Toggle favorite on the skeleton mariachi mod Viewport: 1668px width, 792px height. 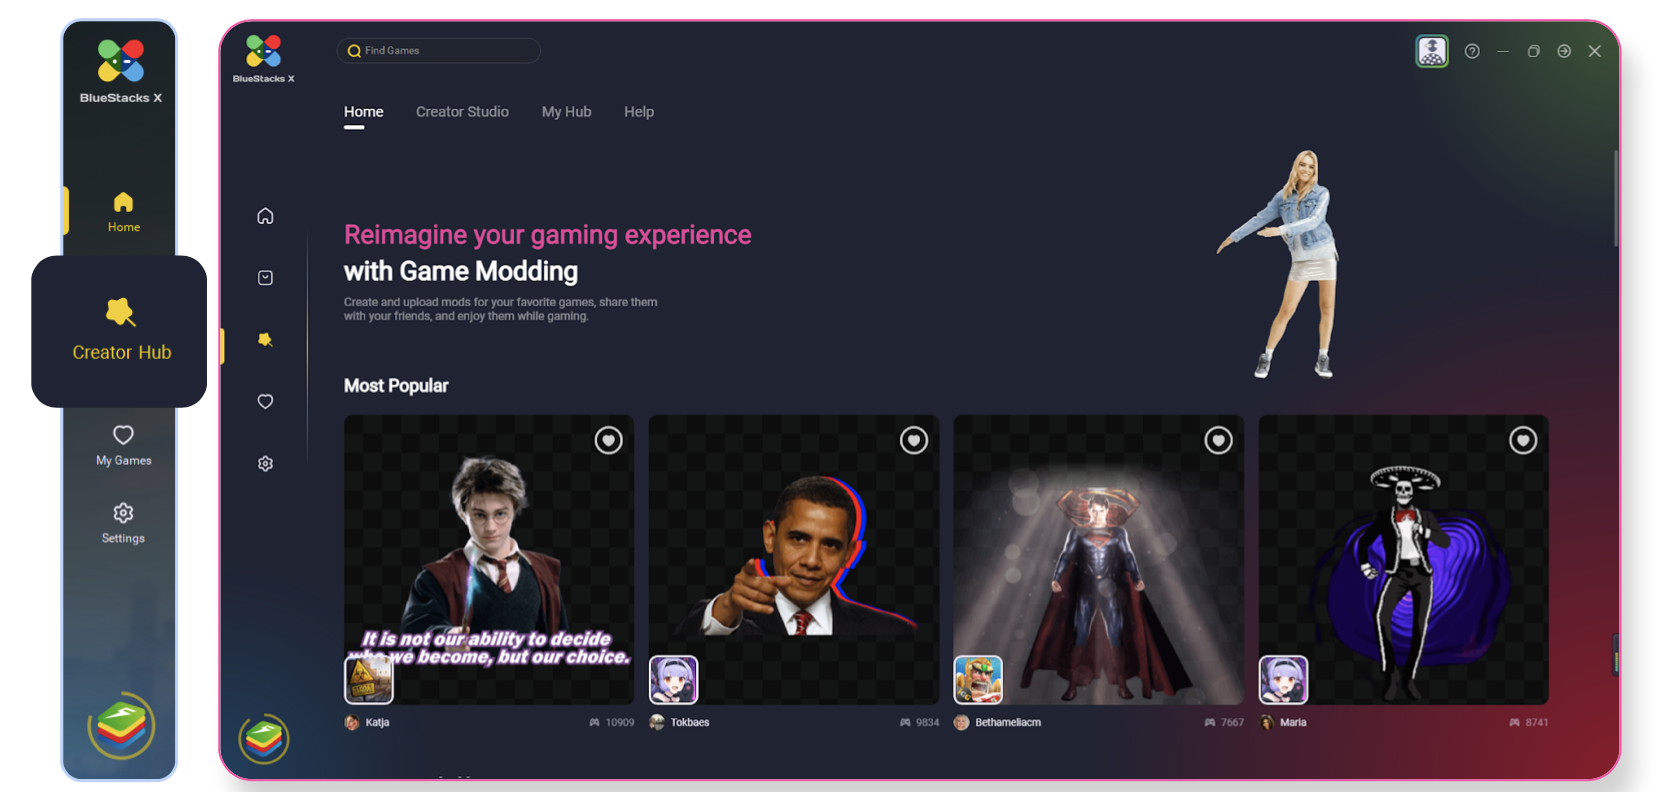(1522, 440)
